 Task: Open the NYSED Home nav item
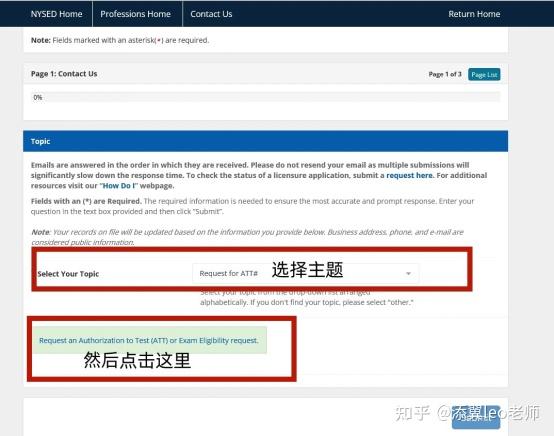coord(57,14)
